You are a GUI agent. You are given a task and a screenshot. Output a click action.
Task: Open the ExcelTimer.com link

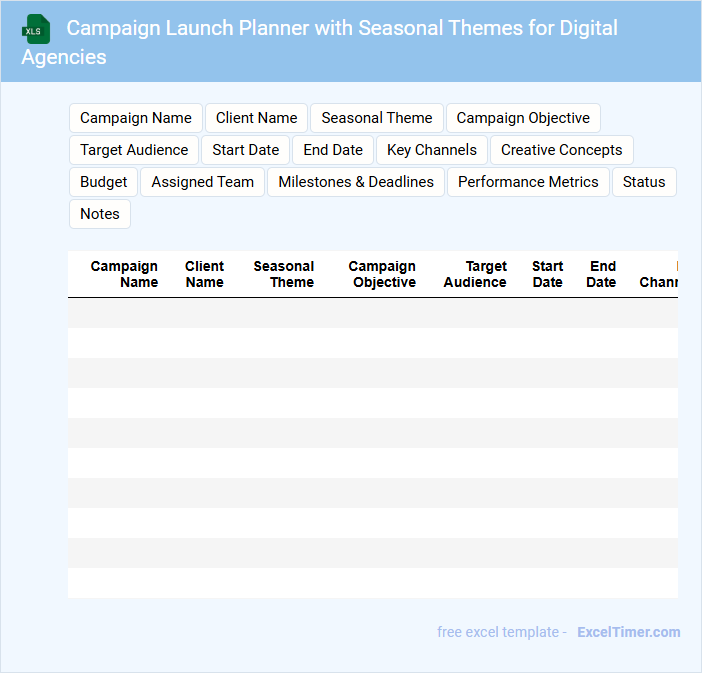click(628, 632)
